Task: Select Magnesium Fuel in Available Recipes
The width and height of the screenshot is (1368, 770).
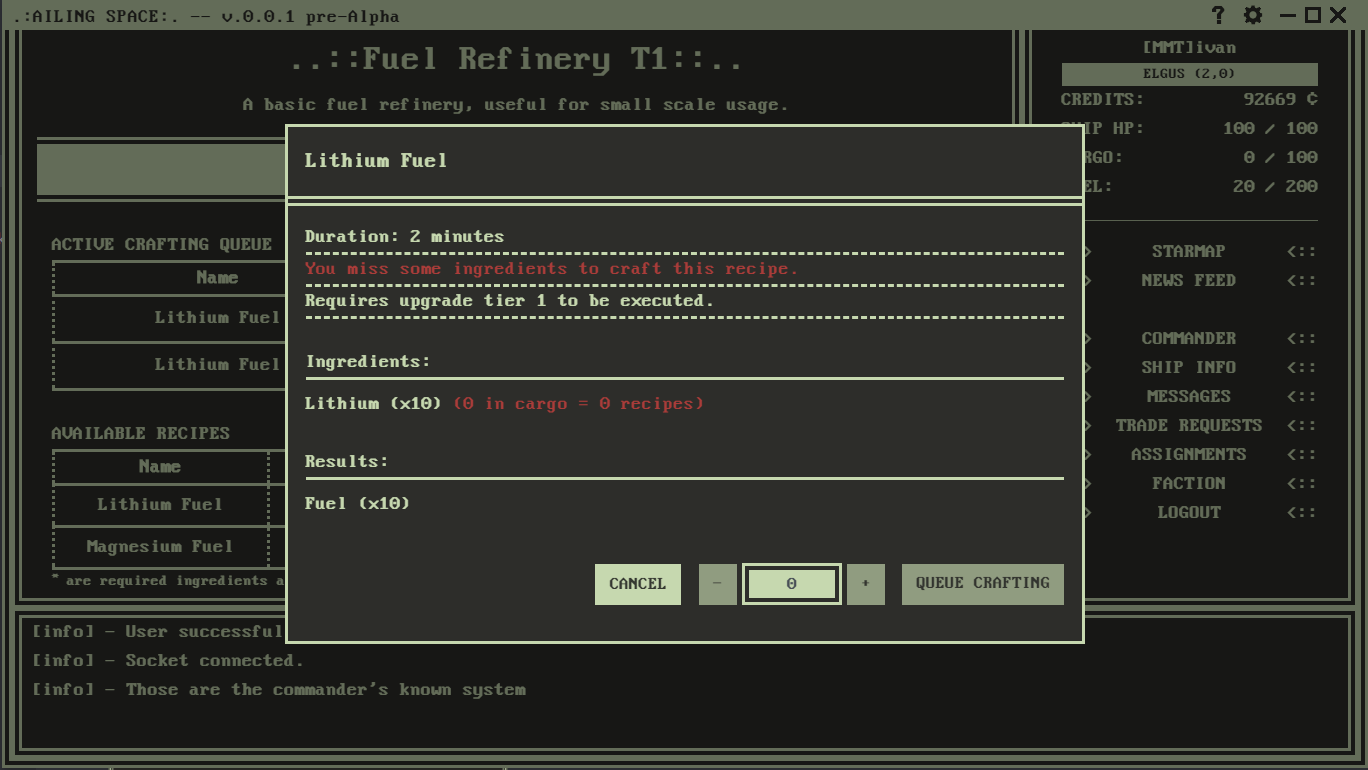Action: [x=160, y=546]
